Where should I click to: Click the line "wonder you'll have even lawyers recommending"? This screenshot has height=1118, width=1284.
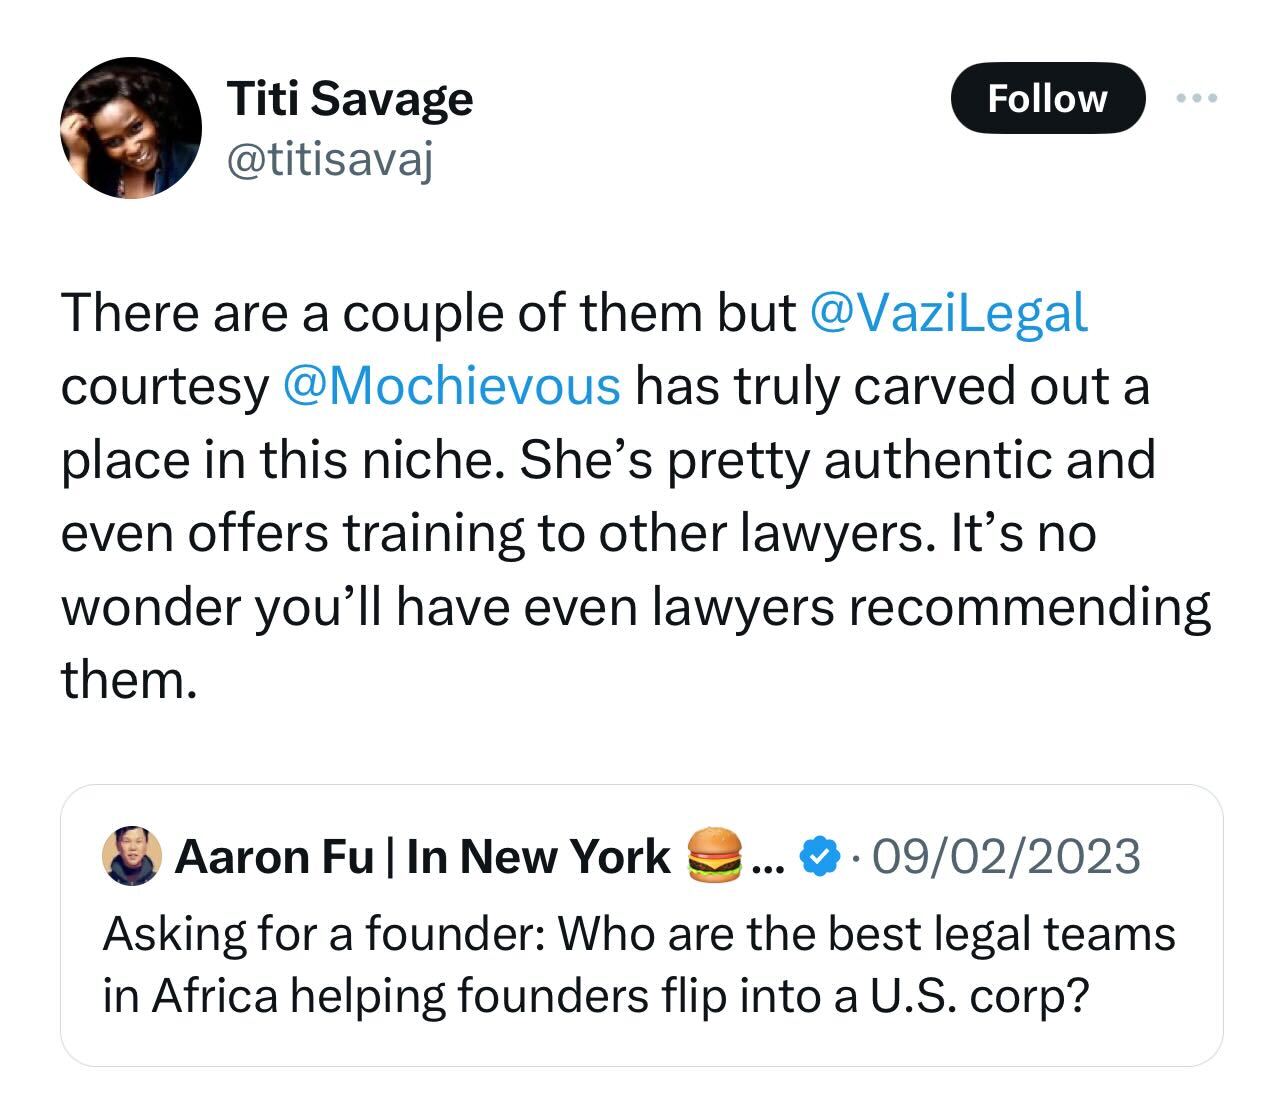[636, 606]
